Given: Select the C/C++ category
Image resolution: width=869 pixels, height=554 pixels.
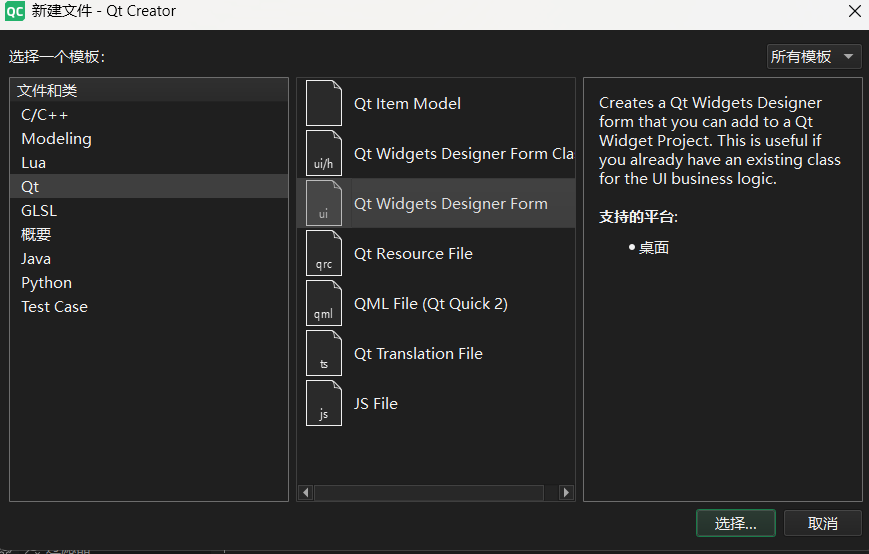Looking at the screenshot, I should (45, 115).
